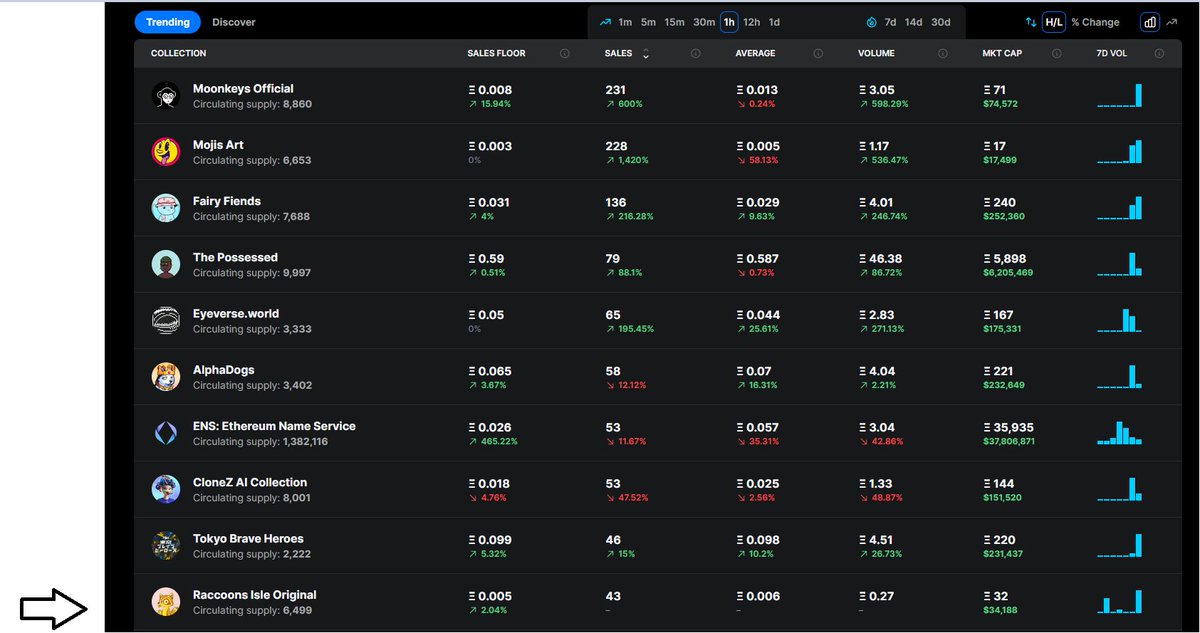Click the ENS Ethereum Name Service logo

(x=165, y=433)
